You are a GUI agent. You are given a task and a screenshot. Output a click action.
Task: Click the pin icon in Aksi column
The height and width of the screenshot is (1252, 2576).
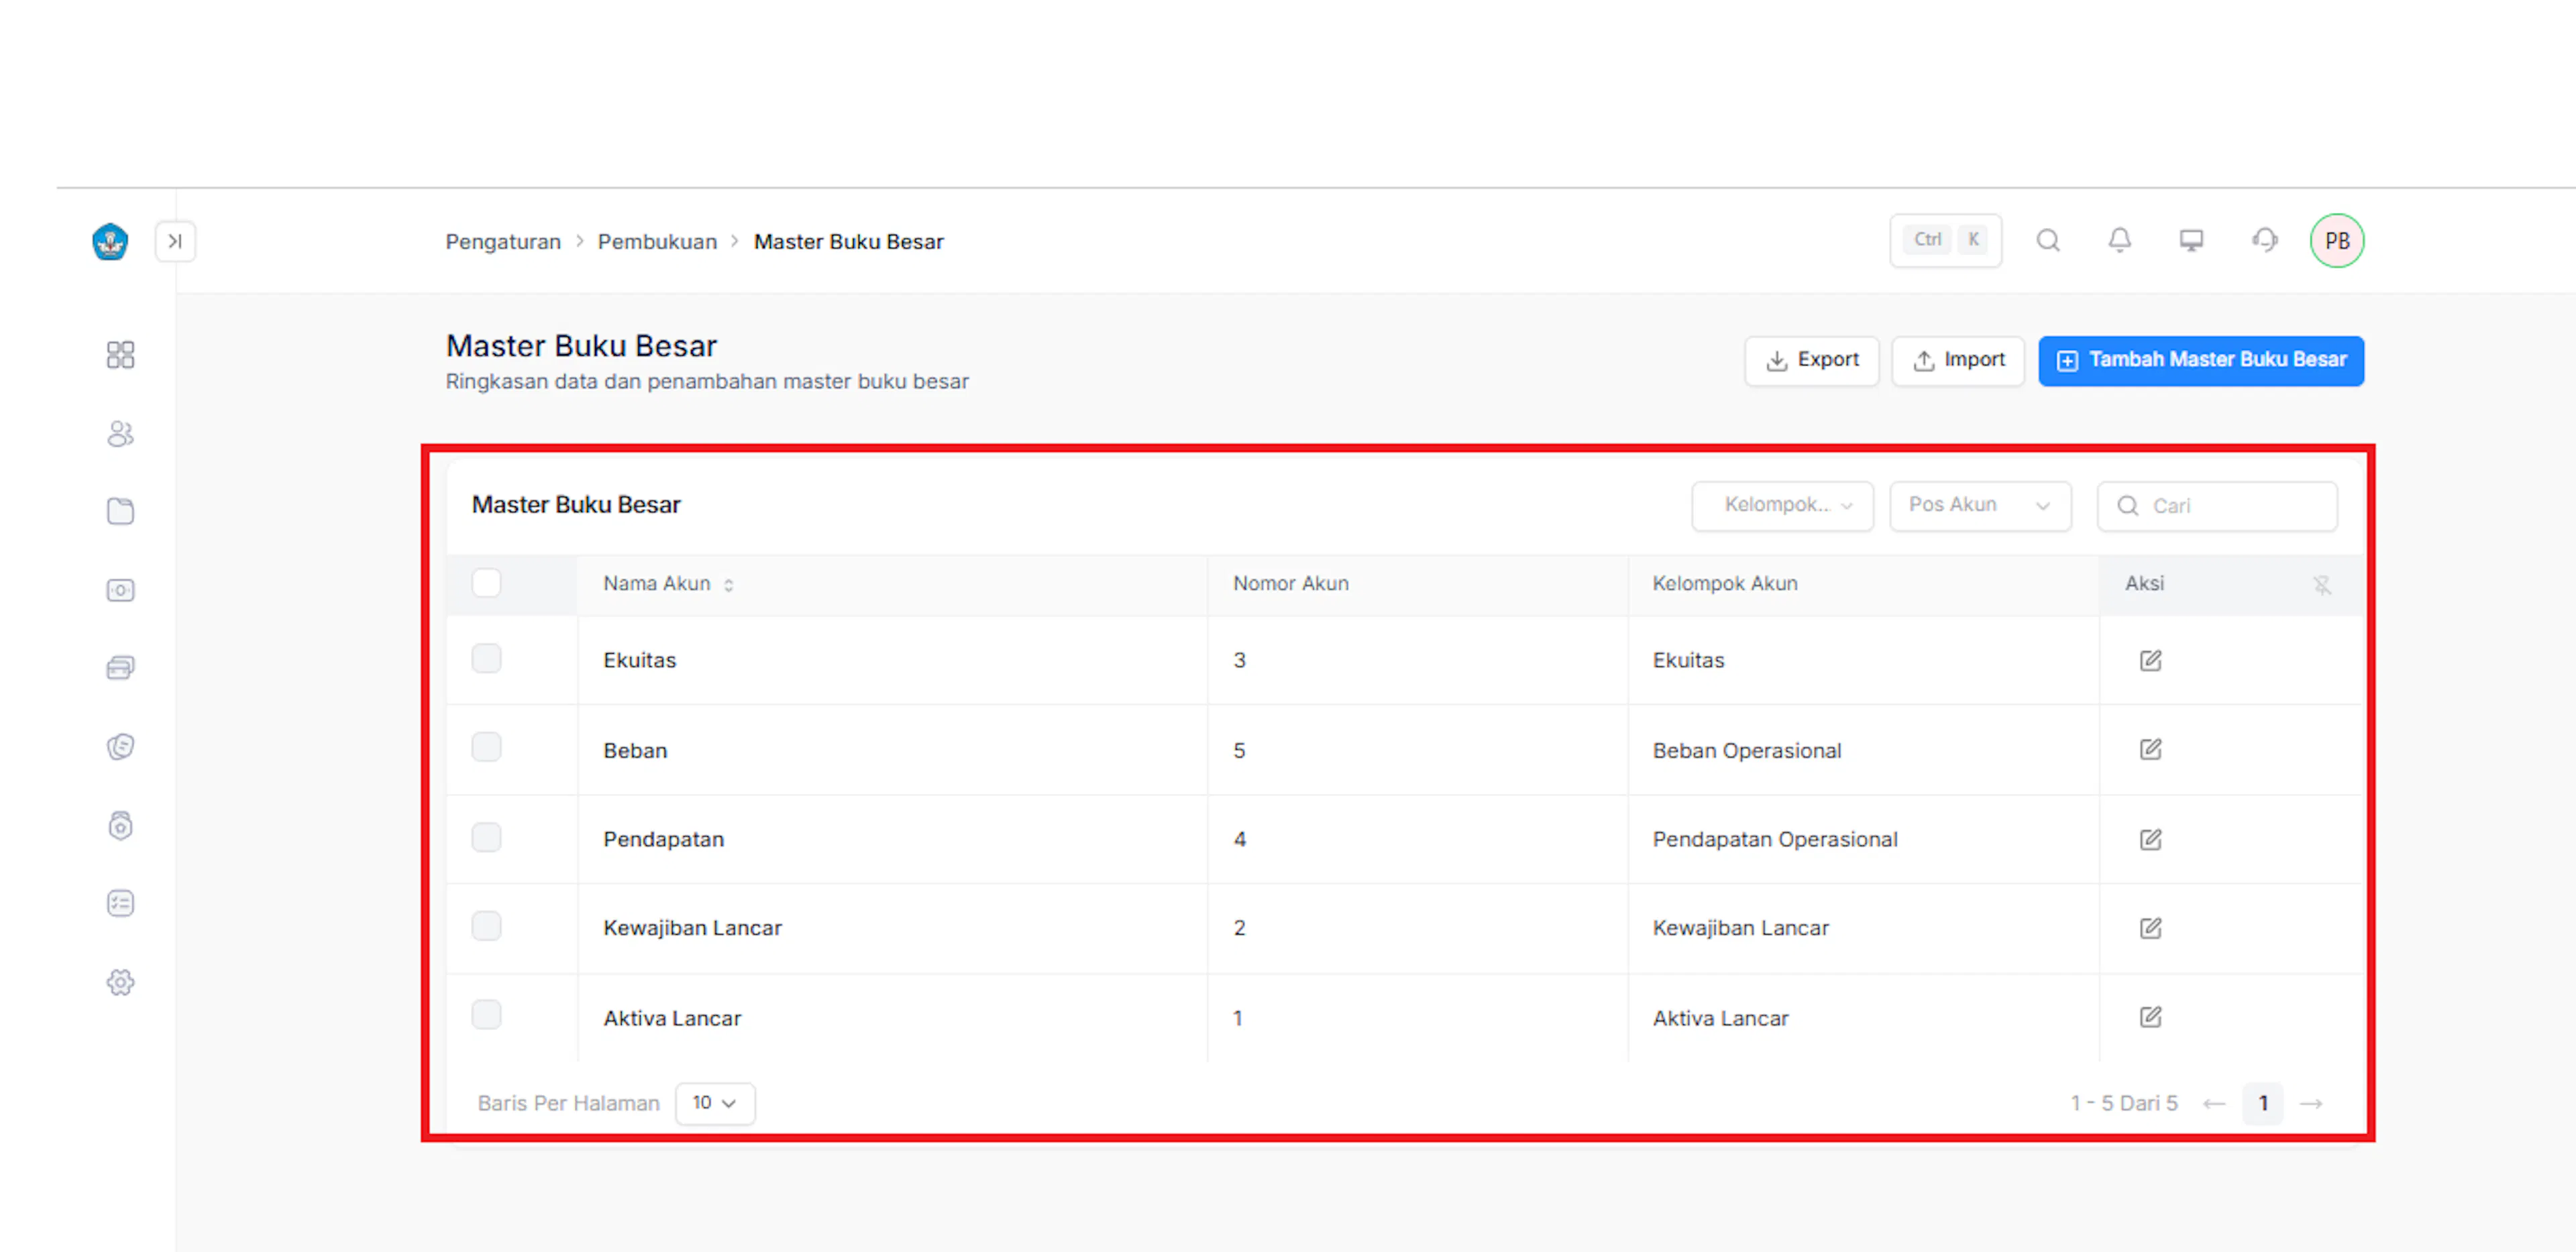coord(2322,585)
